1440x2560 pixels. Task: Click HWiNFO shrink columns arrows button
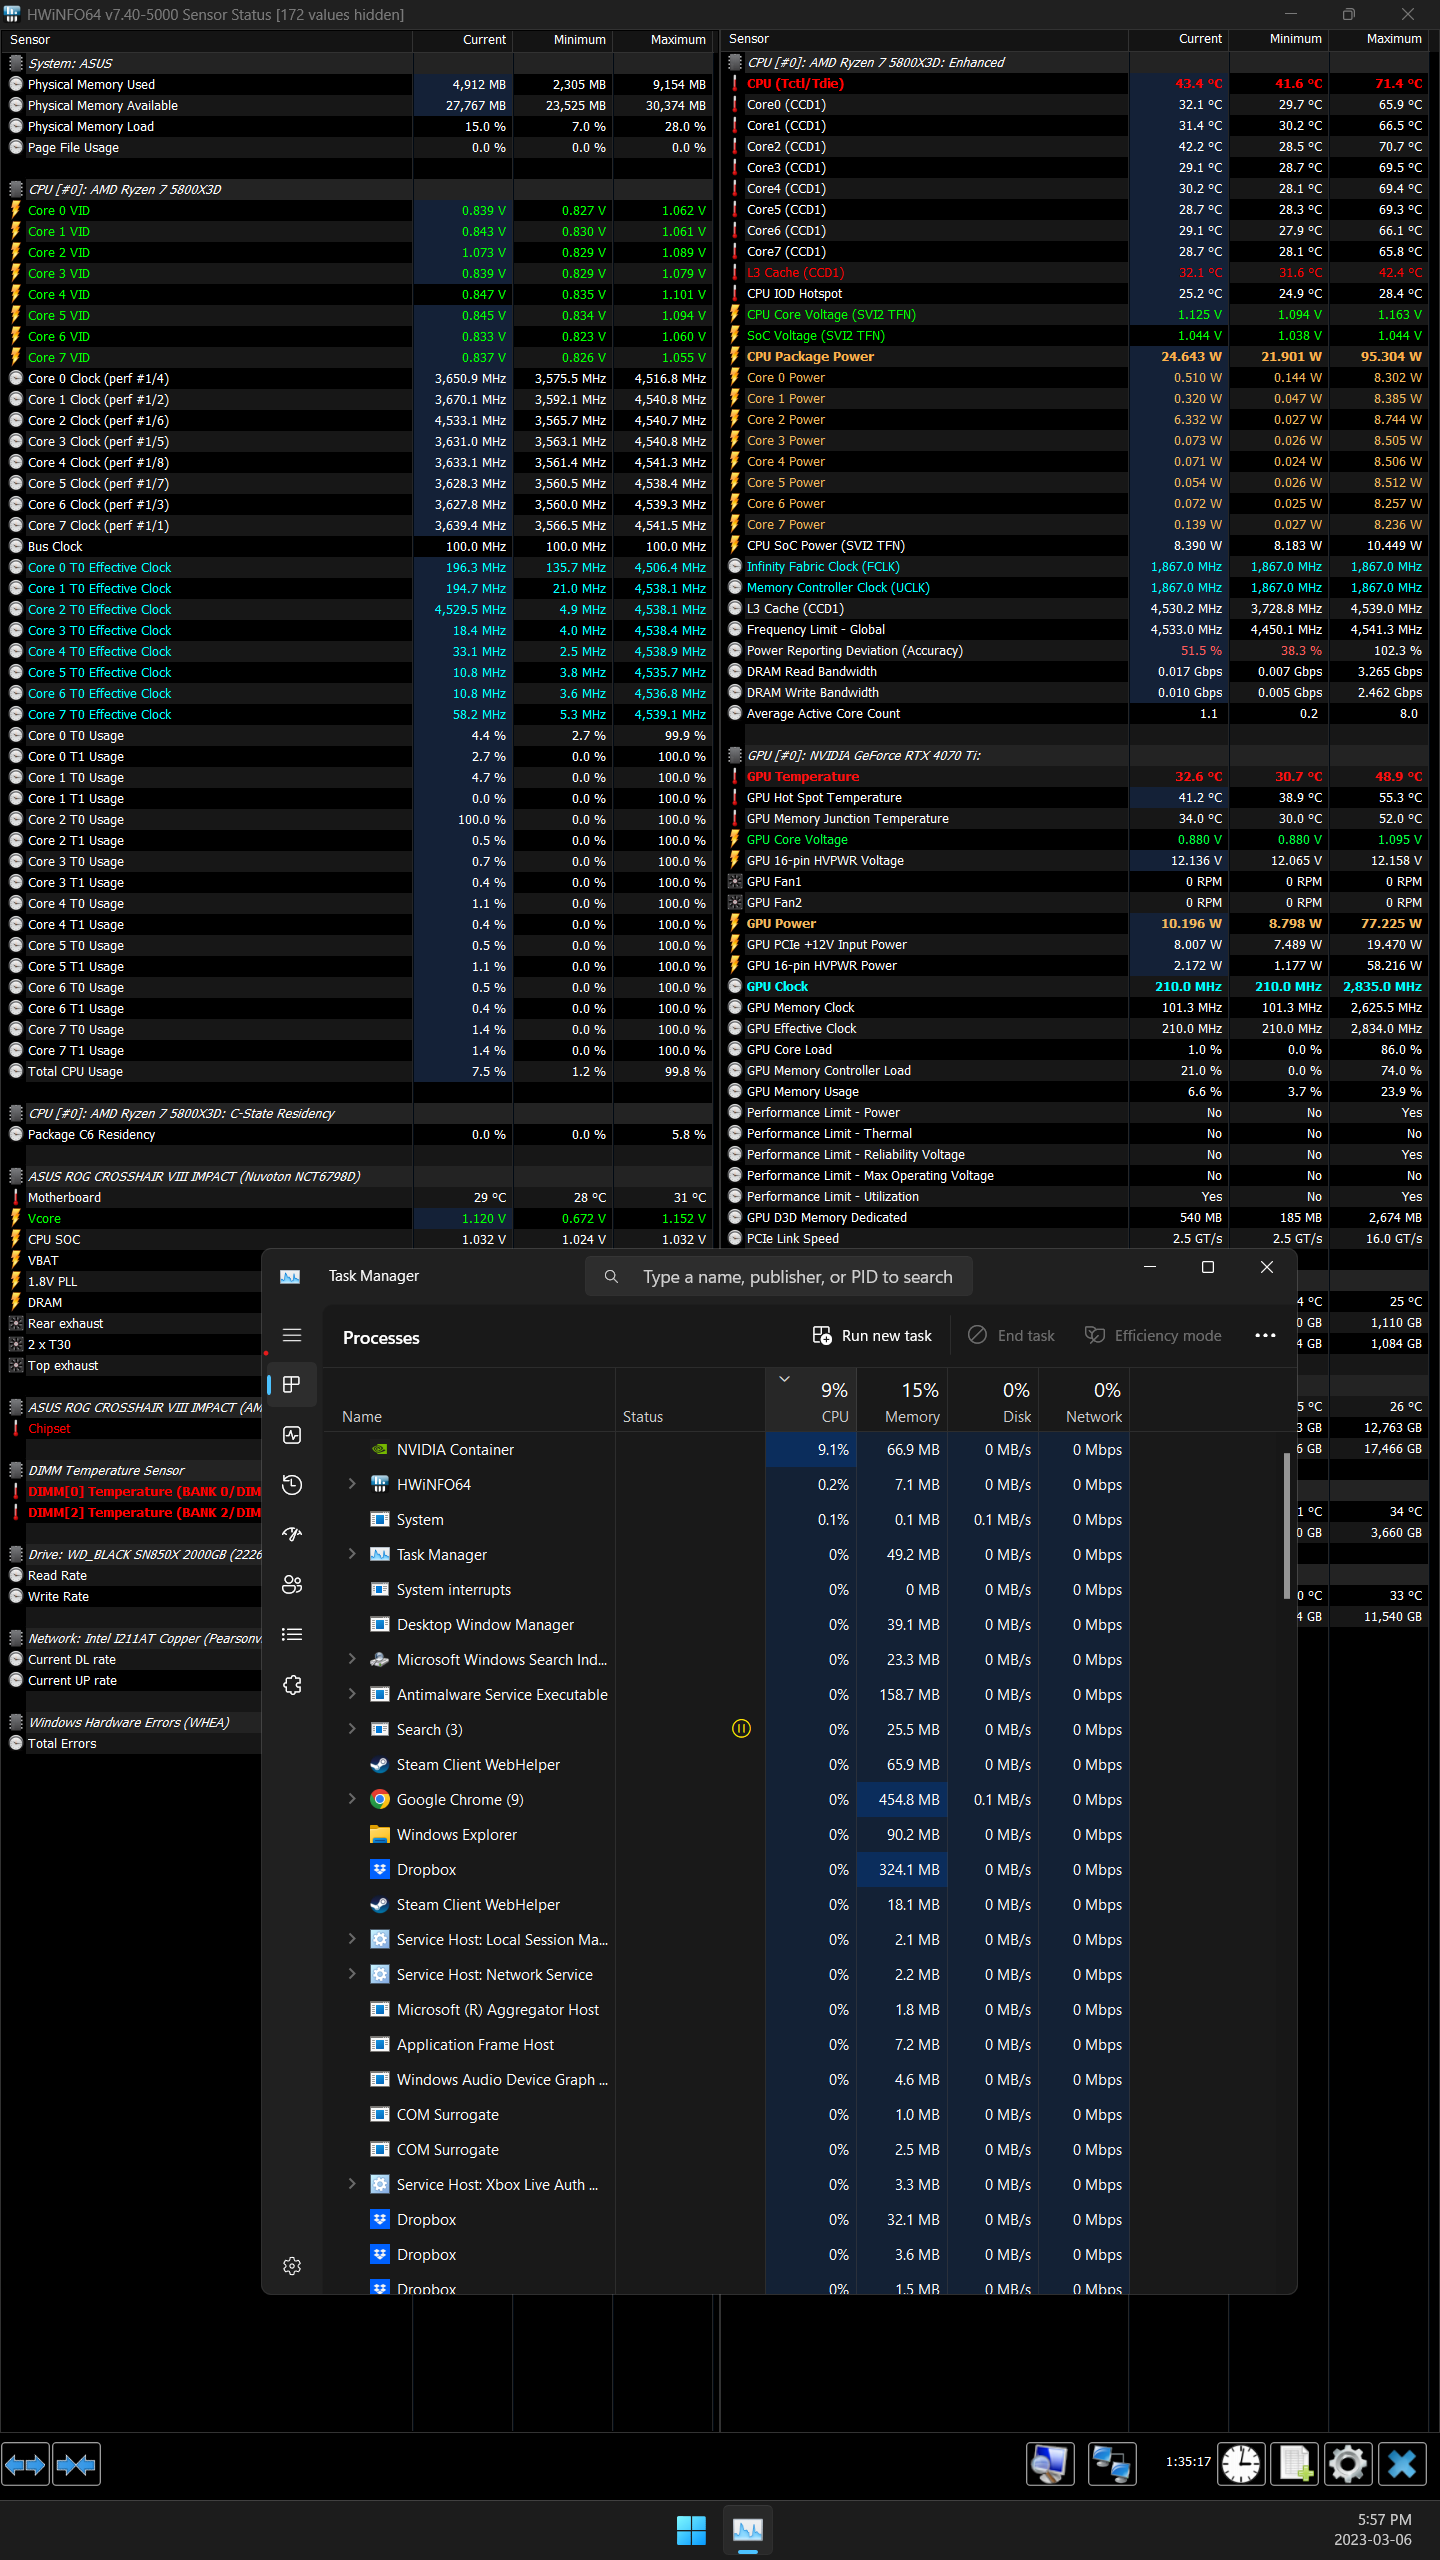(77, 2465)
